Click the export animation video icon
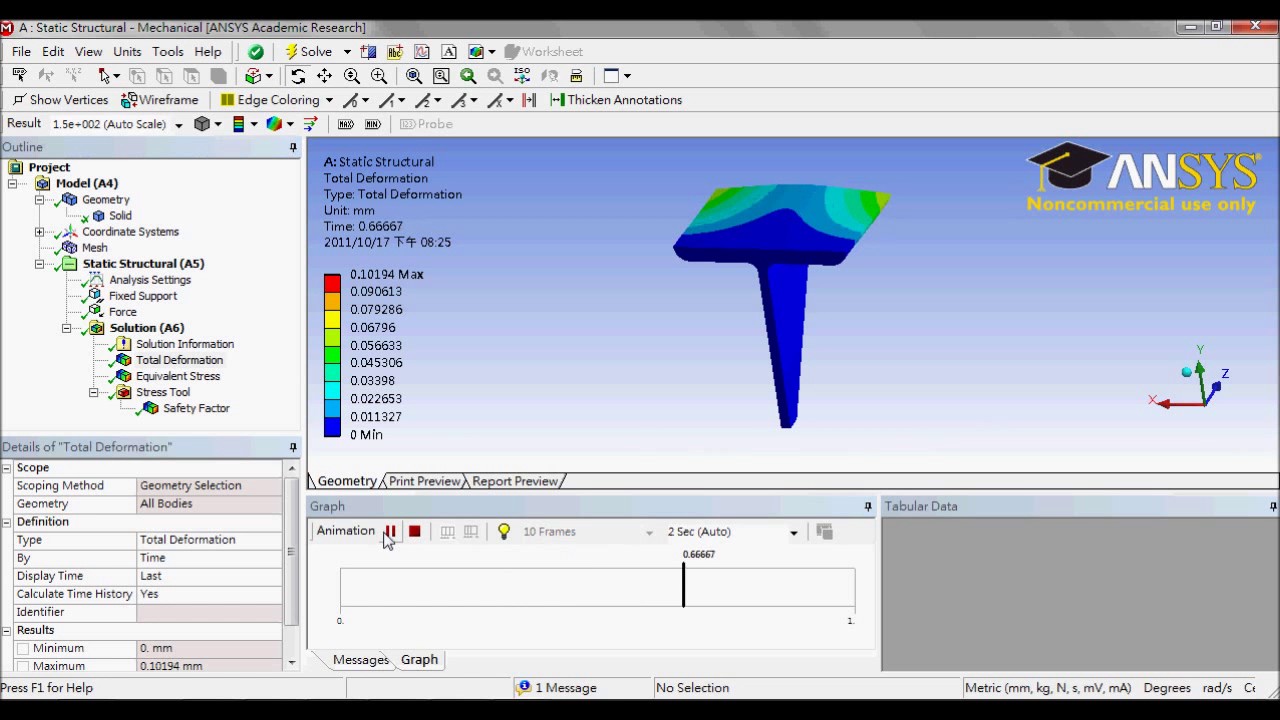 point(824,532)
